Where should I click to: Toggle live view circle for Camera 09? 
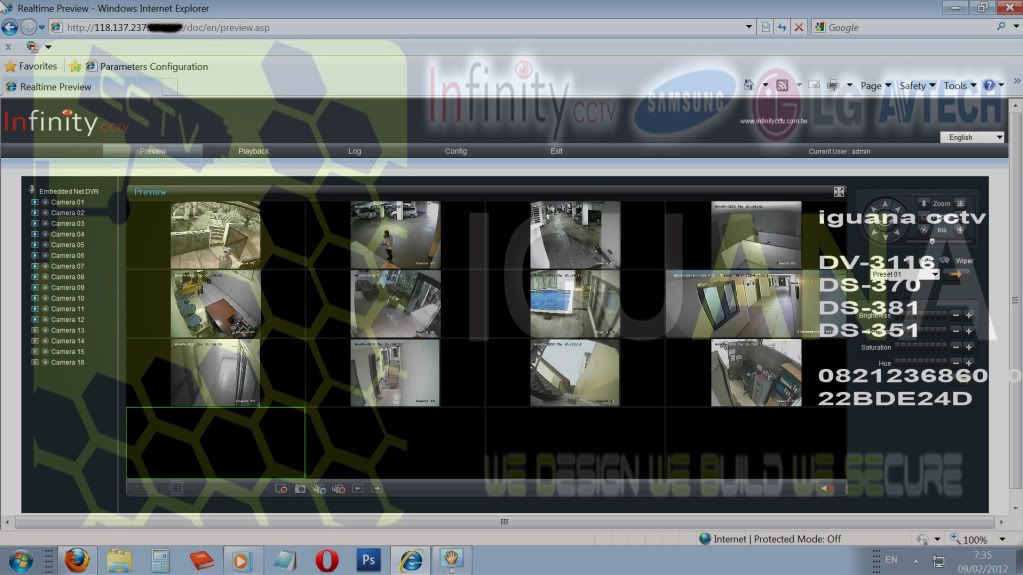[45, 287]
